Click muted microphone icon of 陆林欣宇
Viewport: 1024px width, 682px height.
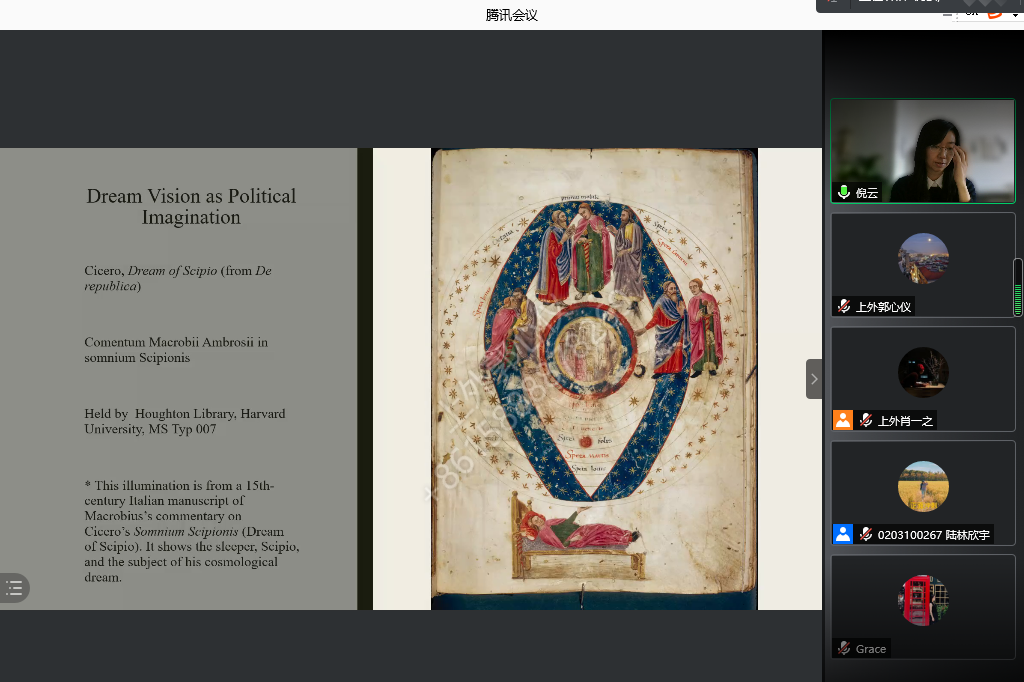point(866,535)
